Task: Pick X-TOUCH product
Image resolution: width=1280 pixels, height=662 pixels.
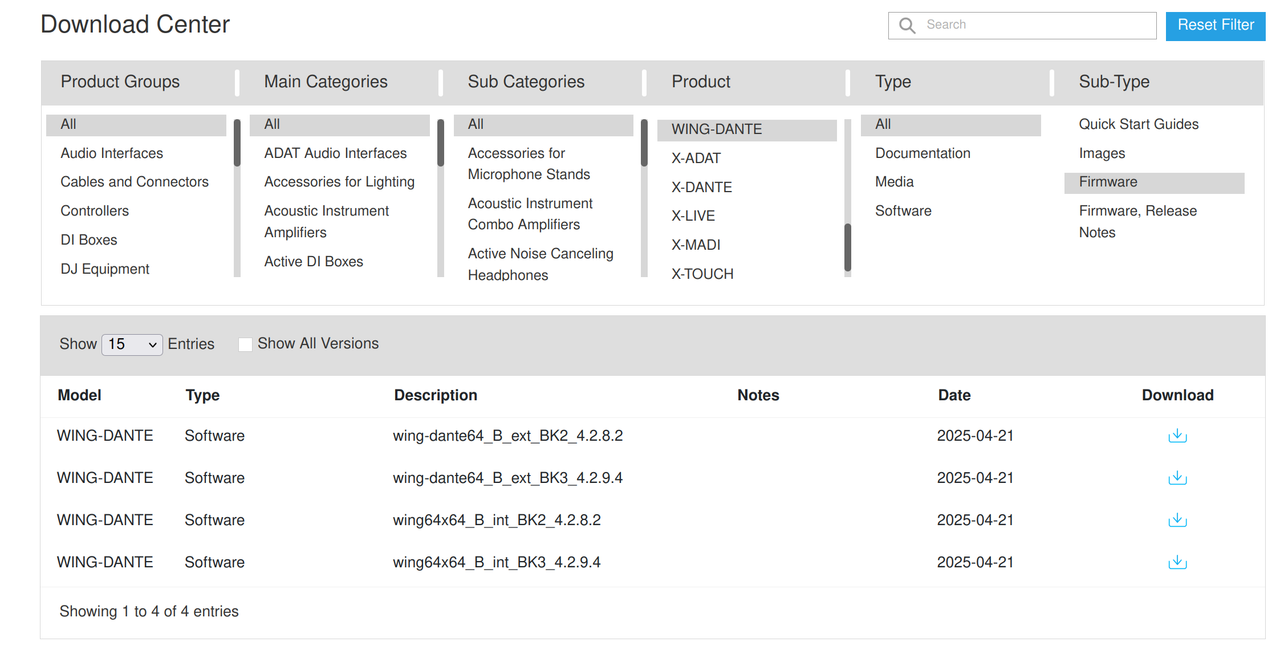Action: coord(703,274)
